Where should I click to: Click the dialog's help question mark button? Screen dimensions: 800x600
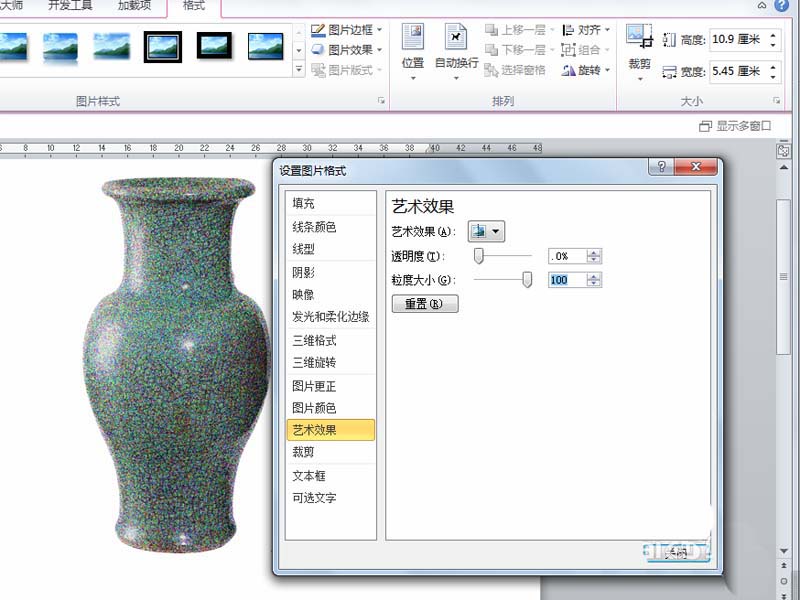[x=661, y=168]
